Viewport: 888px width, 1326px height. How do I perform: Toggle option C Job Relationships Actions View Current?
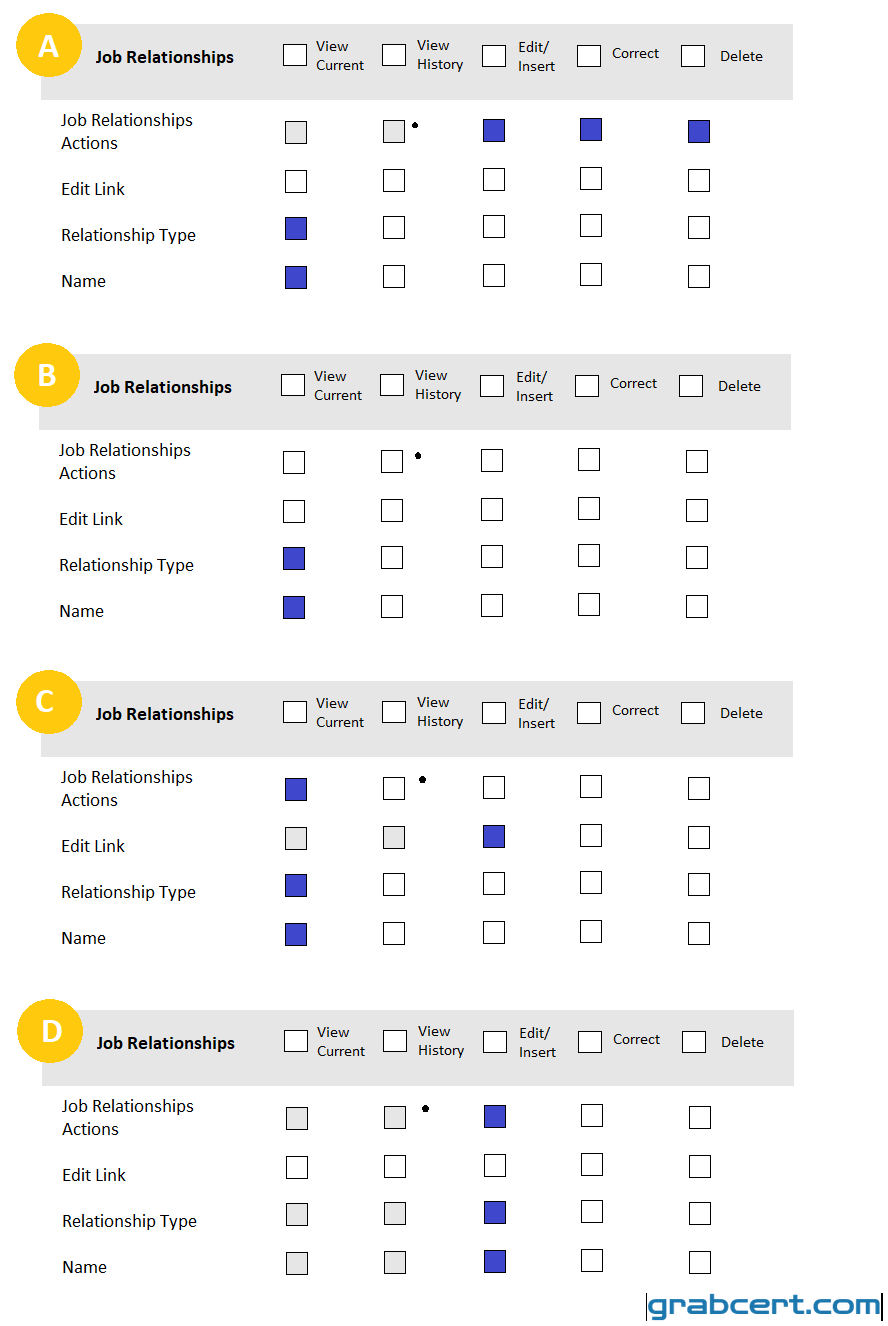(296, 790)
